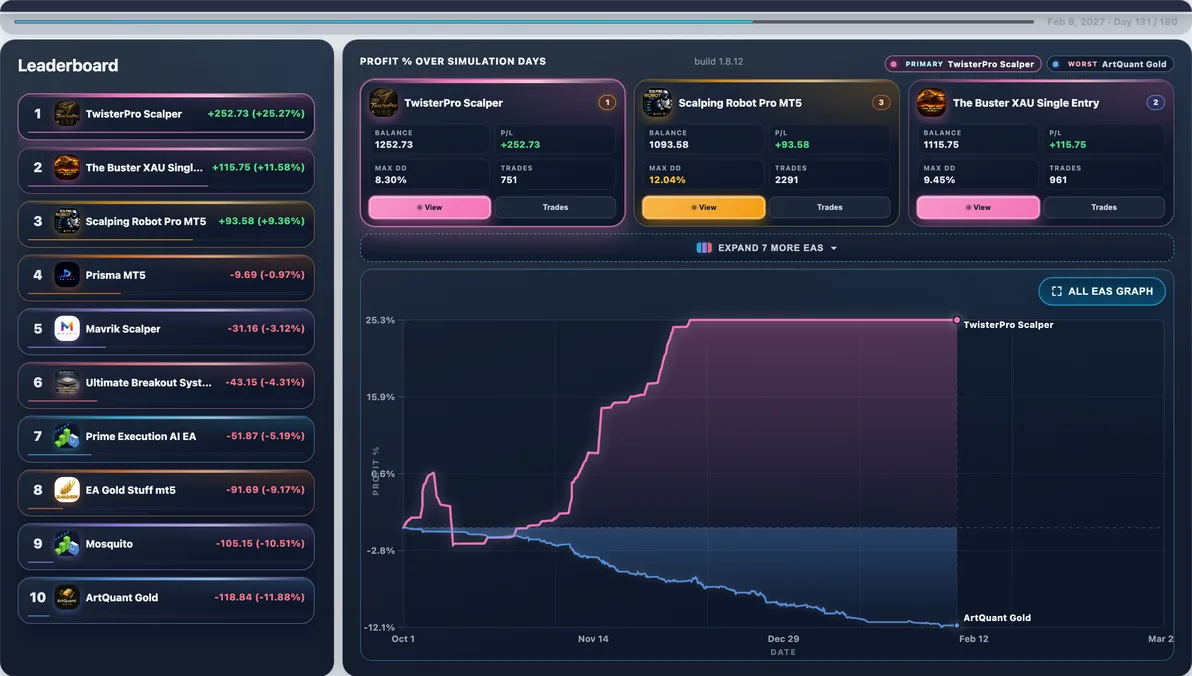The height and width of the screenshot is (676, 1192).
Task: Select The Buster XAU leaderboard row
Action: 166,170
